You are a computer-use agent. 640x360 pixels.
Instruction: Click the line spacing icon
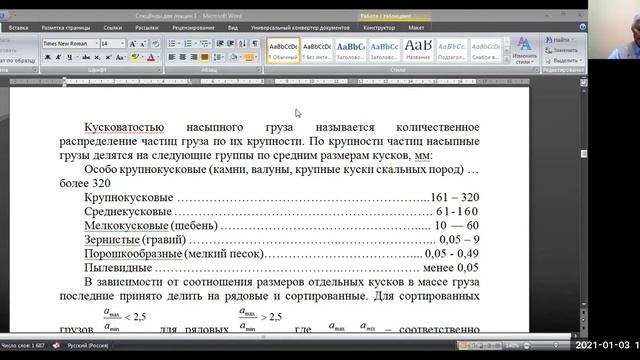[218, 57]
